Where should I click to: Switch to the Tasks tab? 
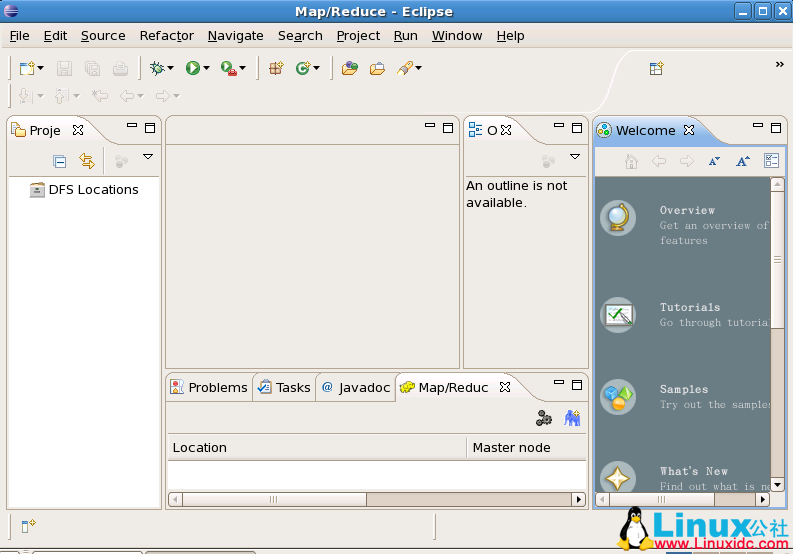click(x=284, y=388)
